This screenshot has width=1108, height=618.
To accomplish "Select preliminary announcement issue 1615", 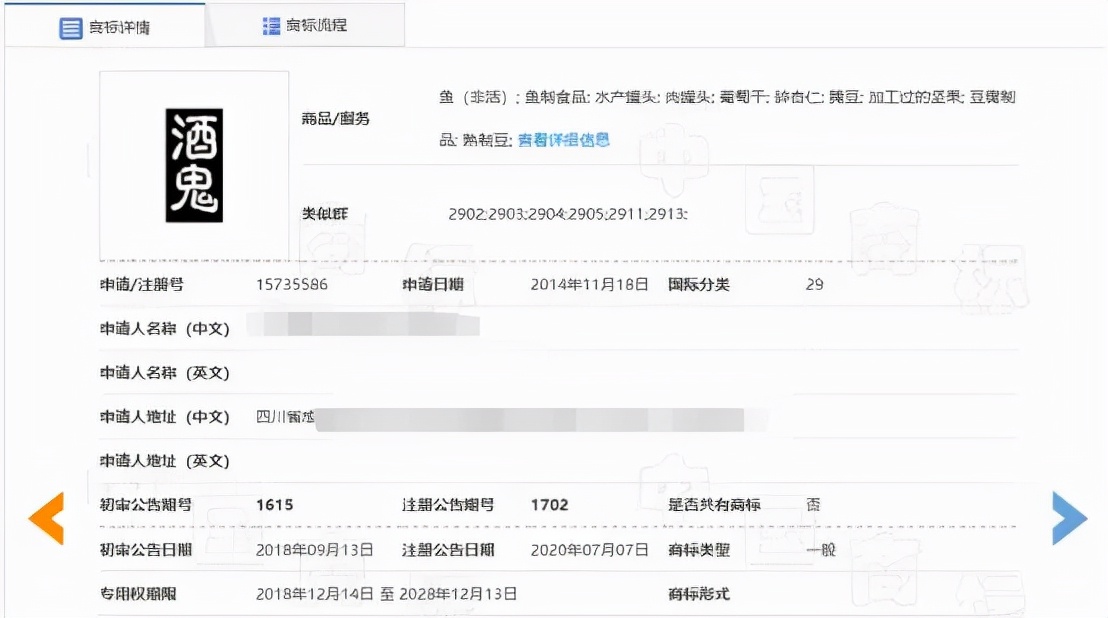I will coord(275,505).
